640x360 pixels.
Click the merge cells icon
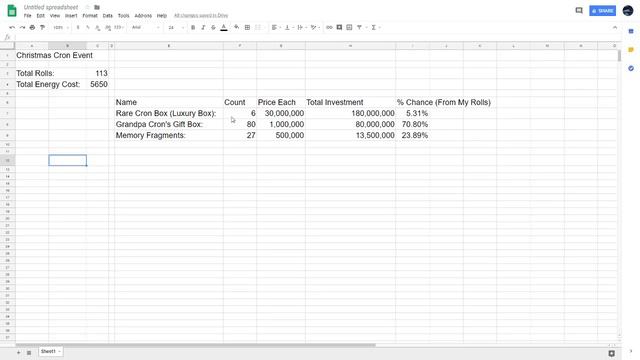pyautogui.click(x=258, y=27)
